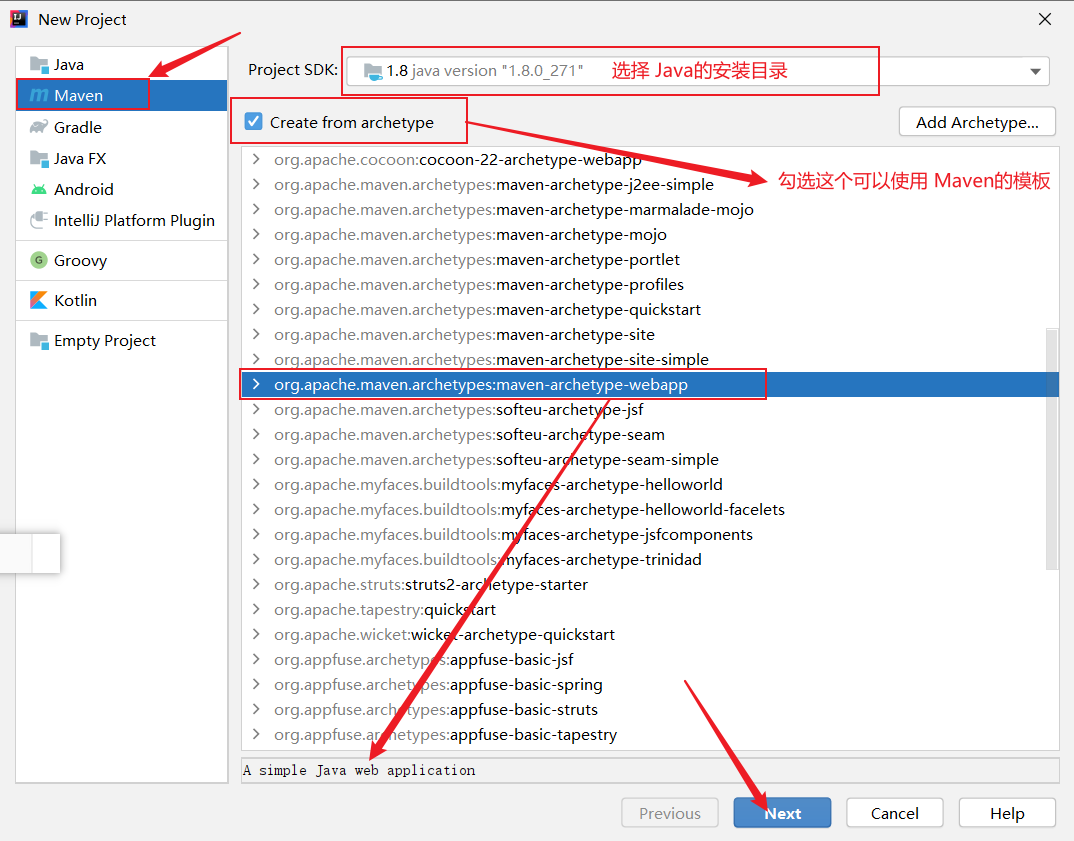
Task: Select Android in the project type list
Action: (121, 189)
